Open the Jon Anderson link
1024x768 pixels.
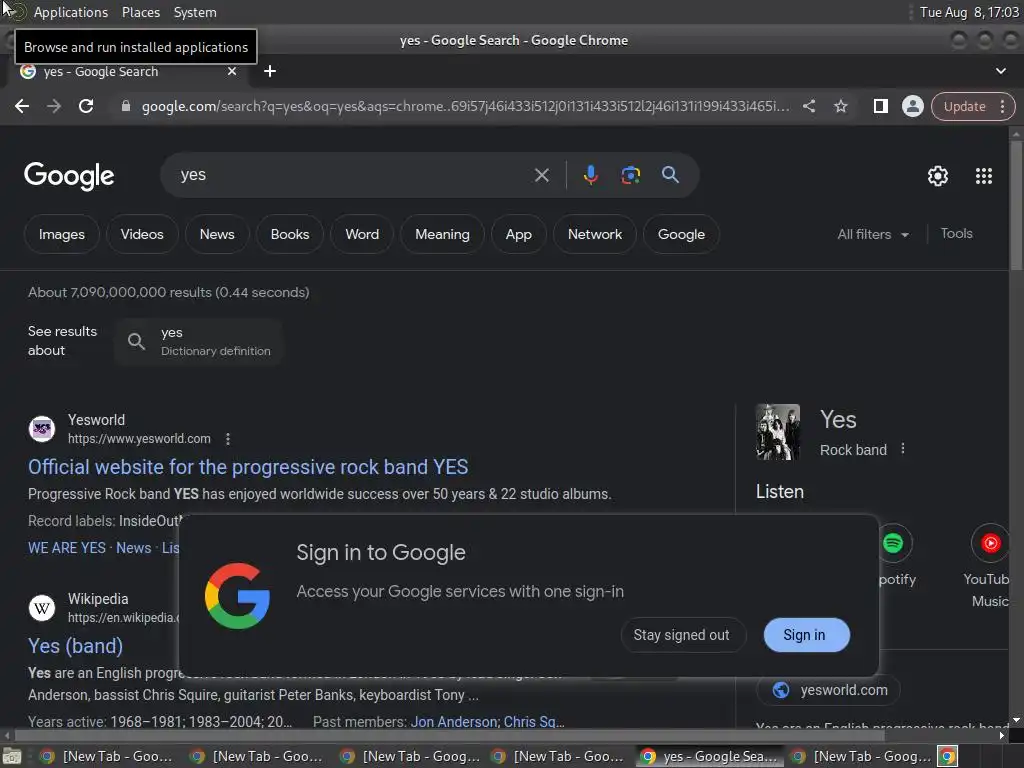click(x=454, y=722)
